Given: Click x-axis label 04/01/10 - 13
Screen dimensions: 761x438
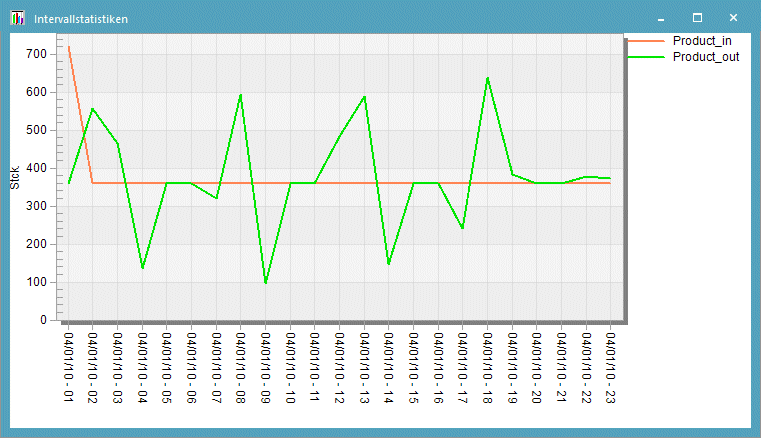Looking at the screenshot, I should [364, 368].
